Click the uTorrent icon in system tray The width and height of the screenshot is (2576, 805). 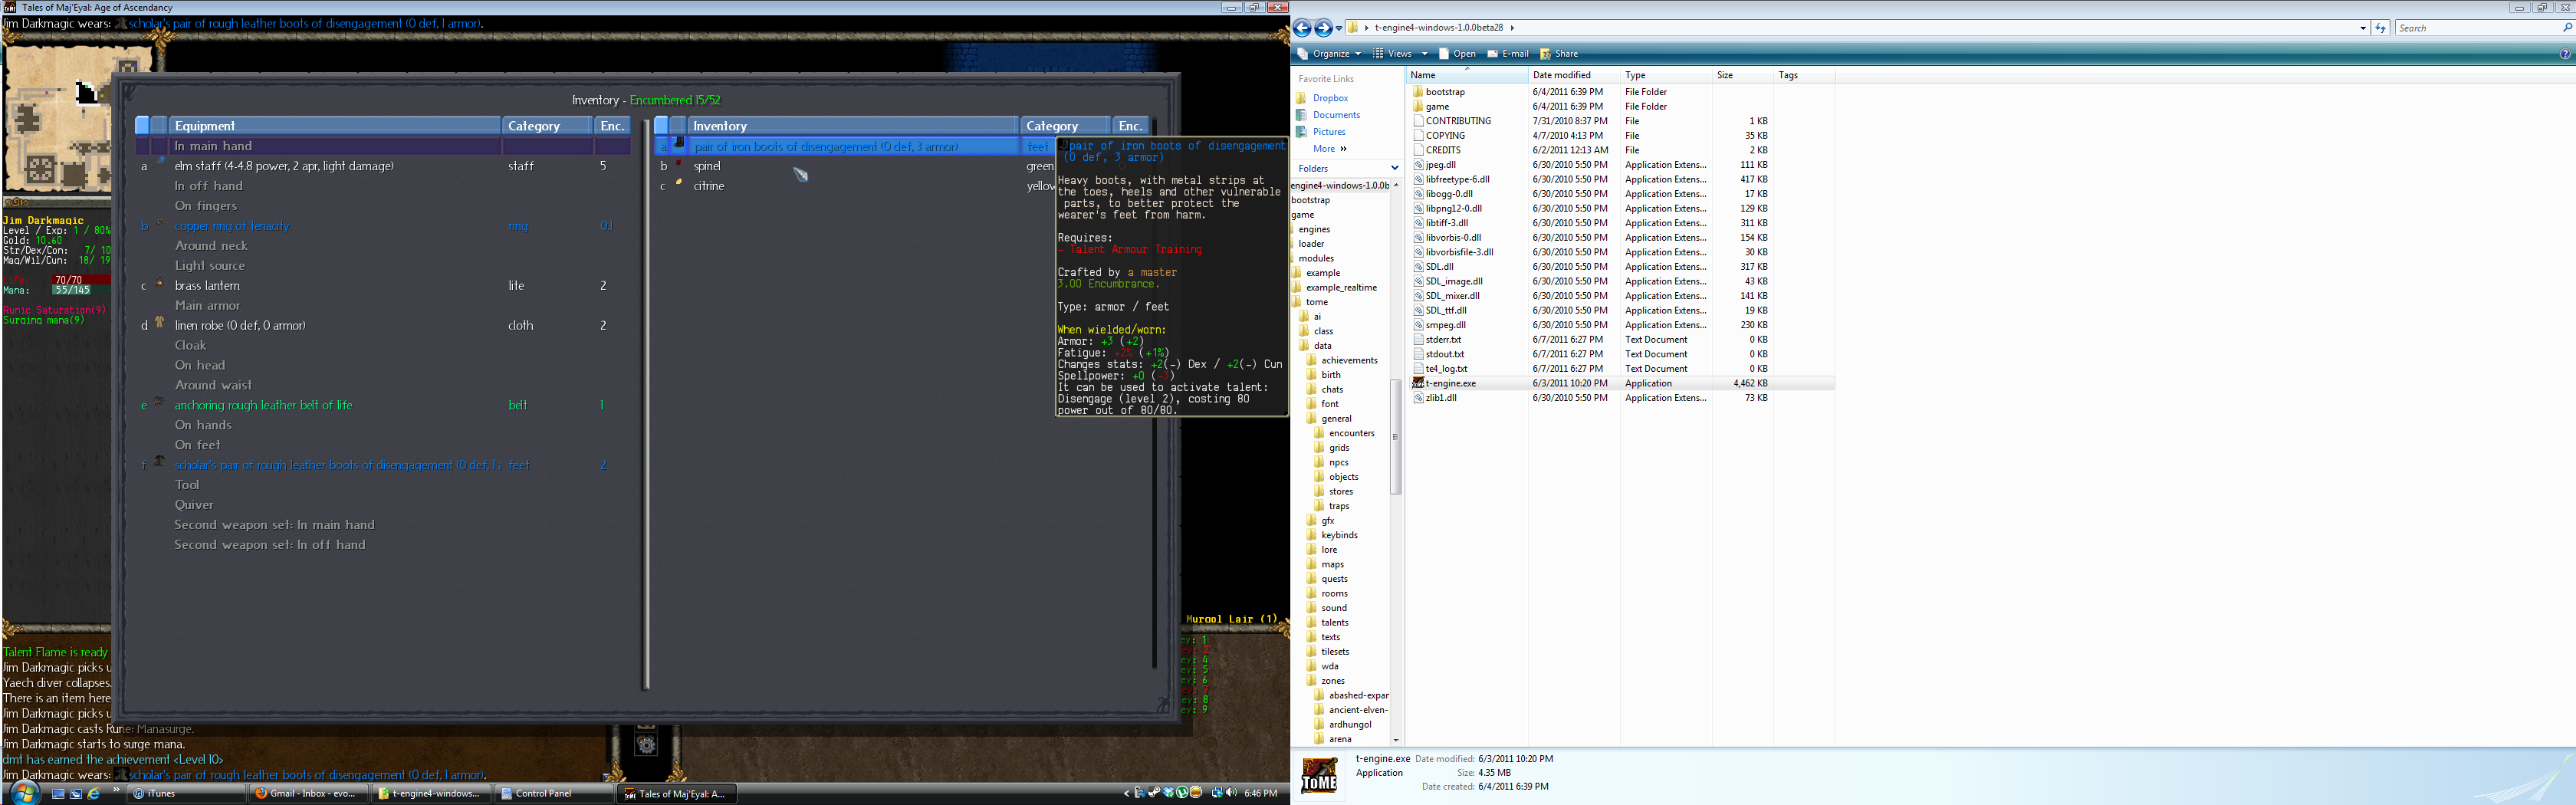tap(1182, 793)
